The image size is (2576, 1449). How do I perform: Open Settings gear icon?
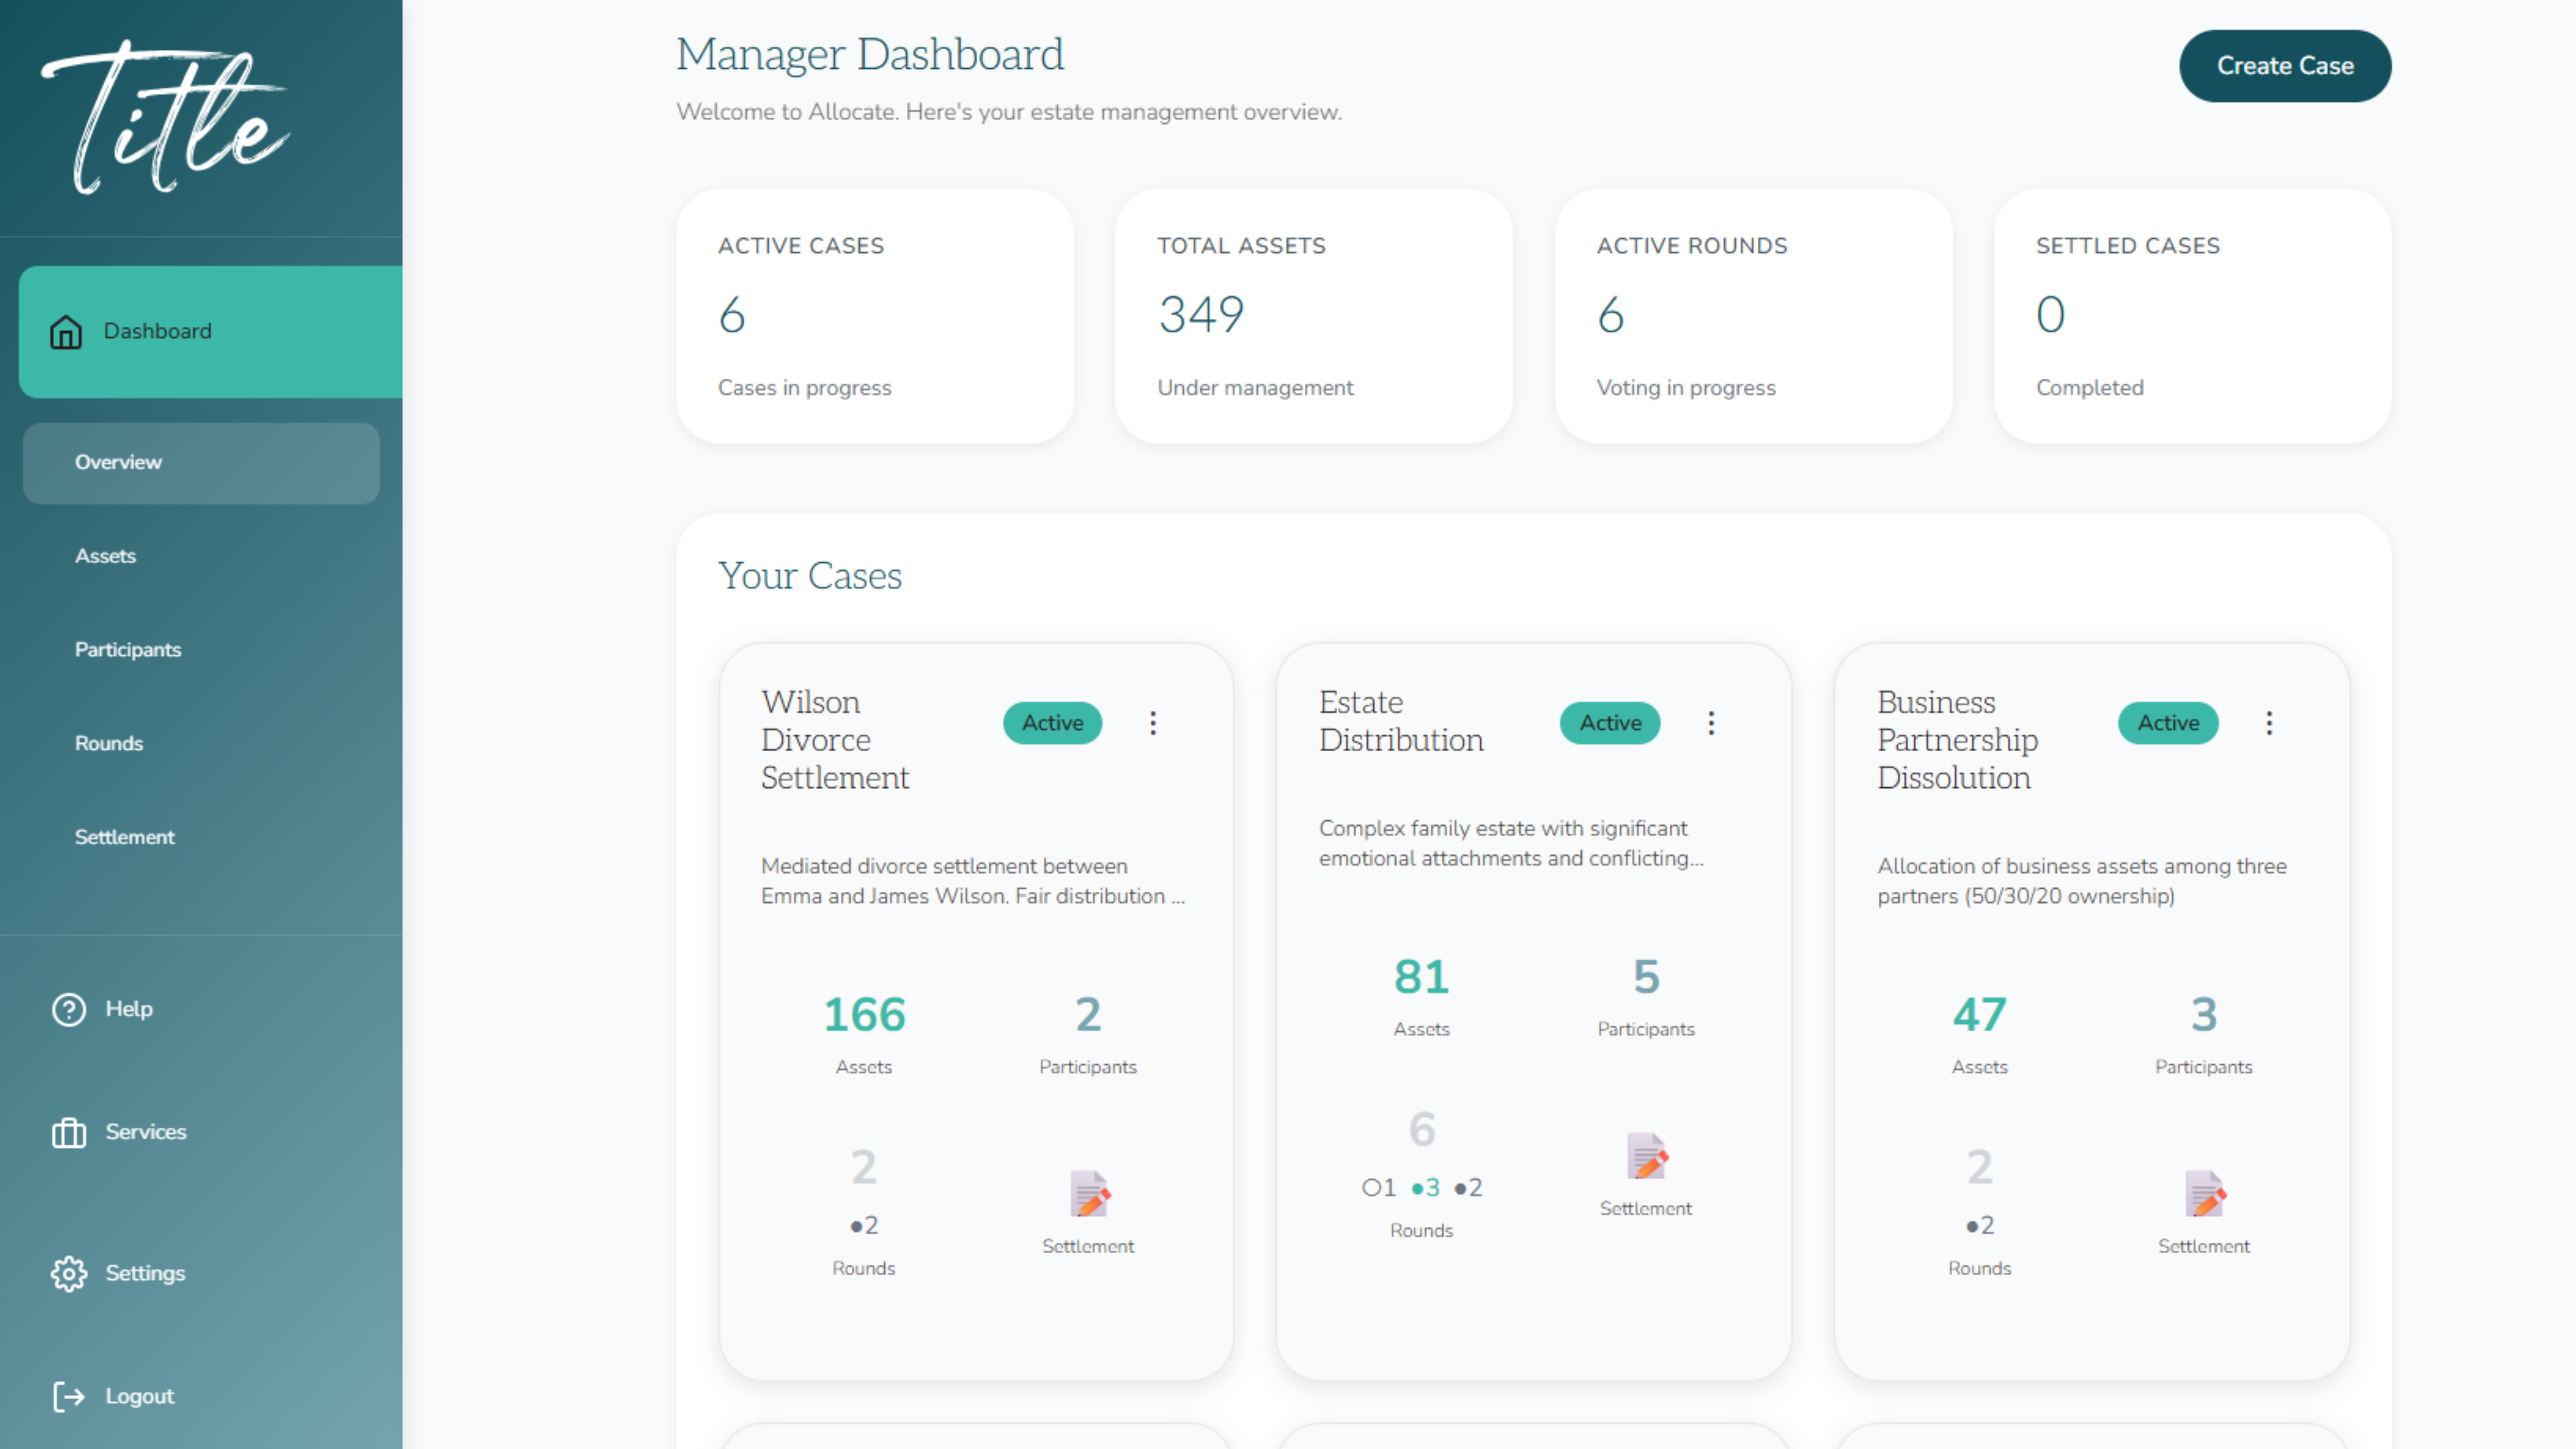[x=69, y=1273]
